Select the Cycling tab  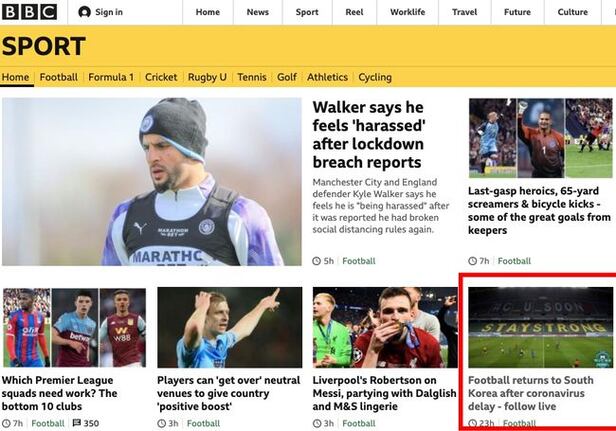tap(375, 77)
